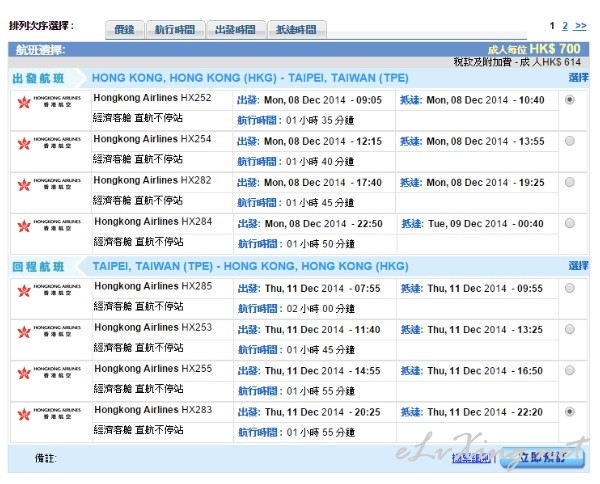Select return flight HX253 radio button
This screenshot has width=600, height=484.
point(569,329)
